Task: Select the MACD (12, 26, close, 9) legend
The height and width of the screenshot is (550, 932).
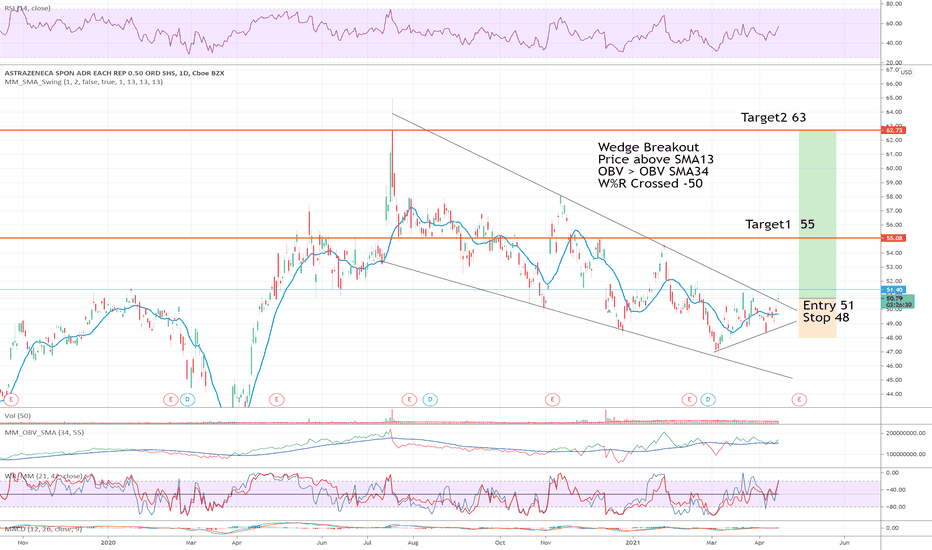Action: 43,529
